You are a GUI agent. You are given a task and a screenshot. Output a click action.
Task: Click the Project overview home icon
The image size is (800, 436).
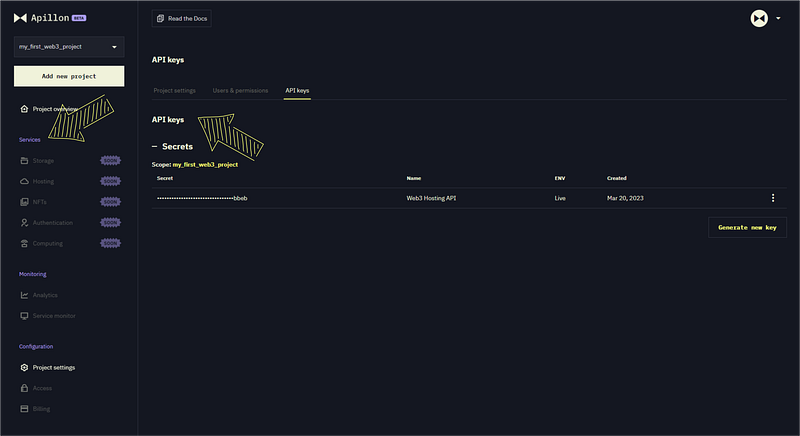pos(24,109)
